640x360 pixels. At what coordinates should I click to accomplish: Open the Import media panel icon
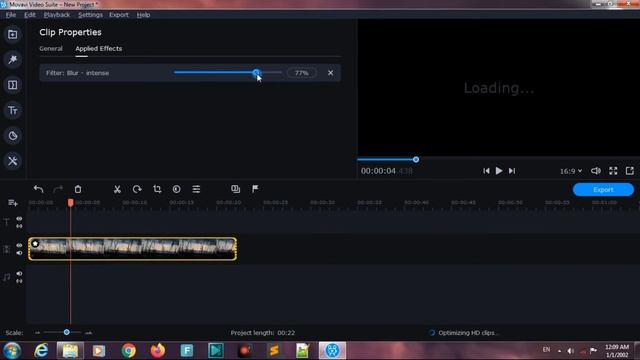[13, 35]
